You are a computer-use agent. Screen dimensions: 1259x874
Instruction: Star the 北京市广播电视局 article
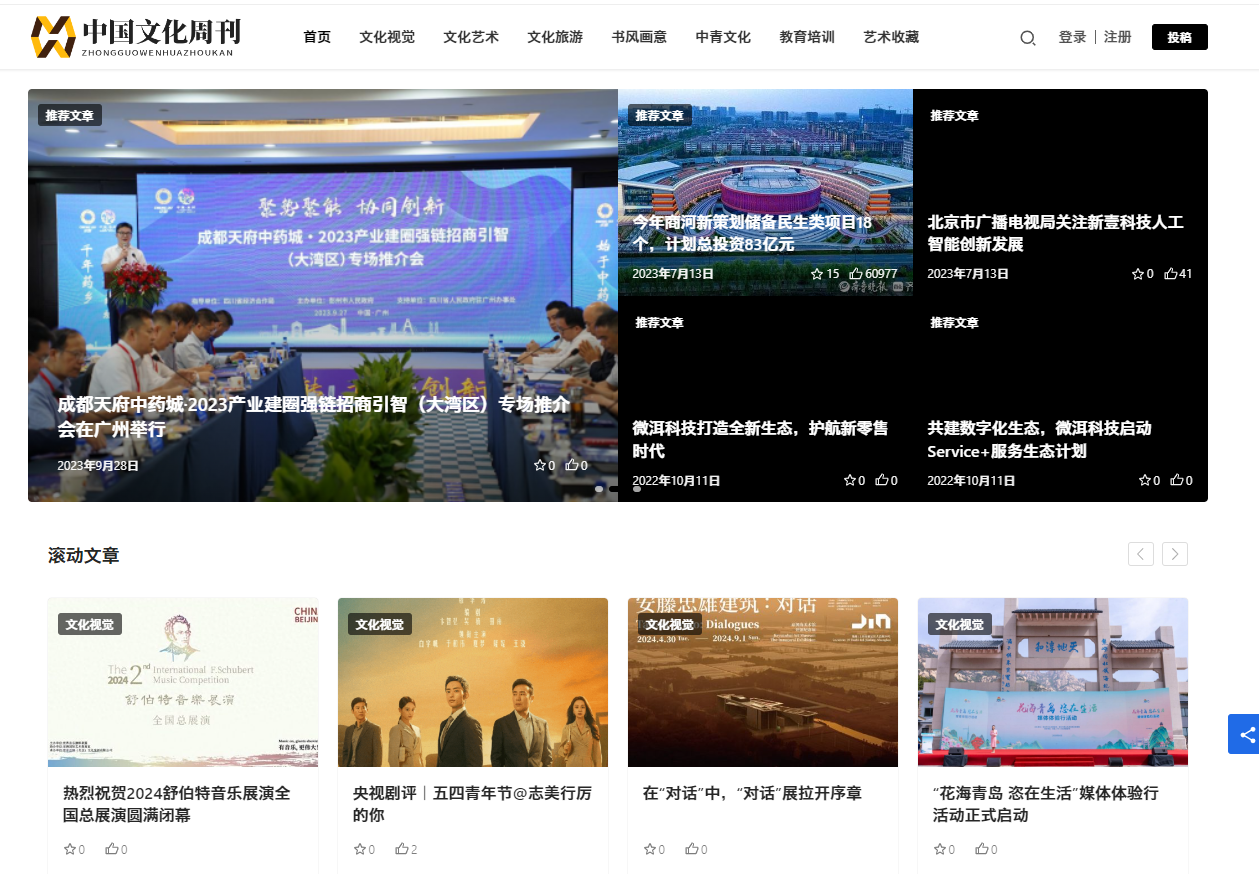pyautogui.click(x=1137, y=273)
